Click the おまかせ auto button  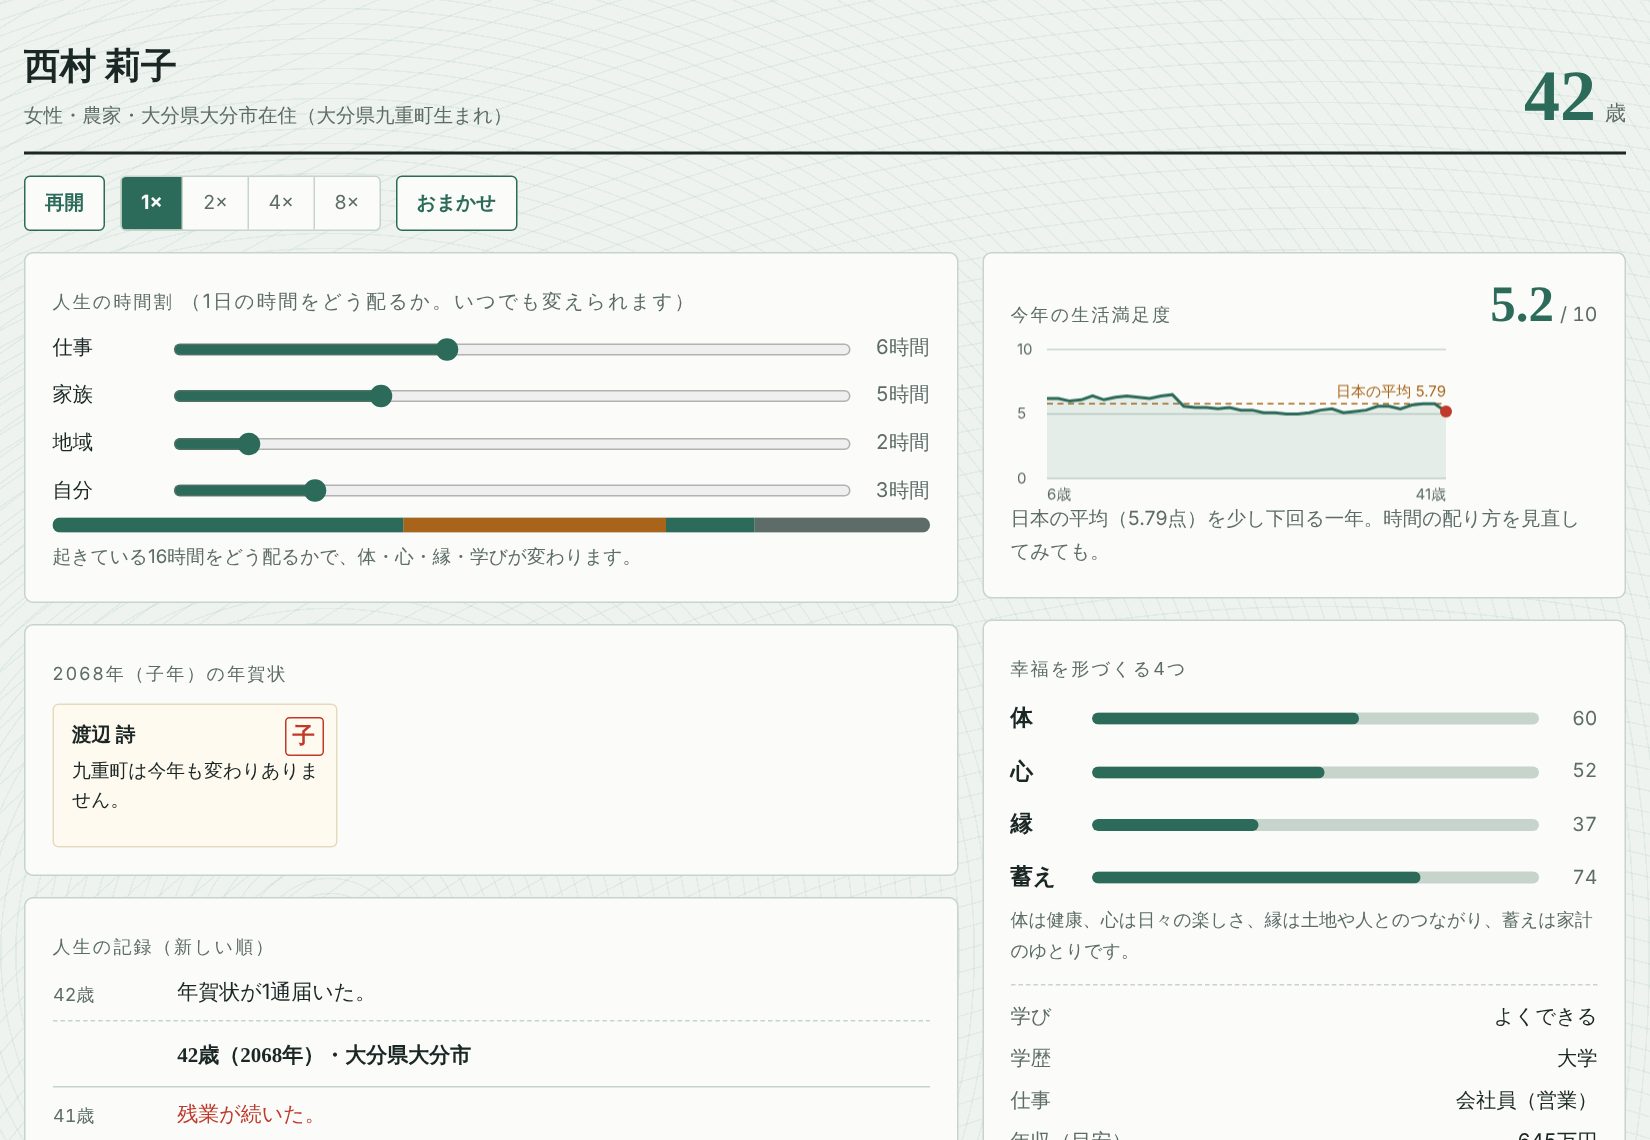(456, 203)
